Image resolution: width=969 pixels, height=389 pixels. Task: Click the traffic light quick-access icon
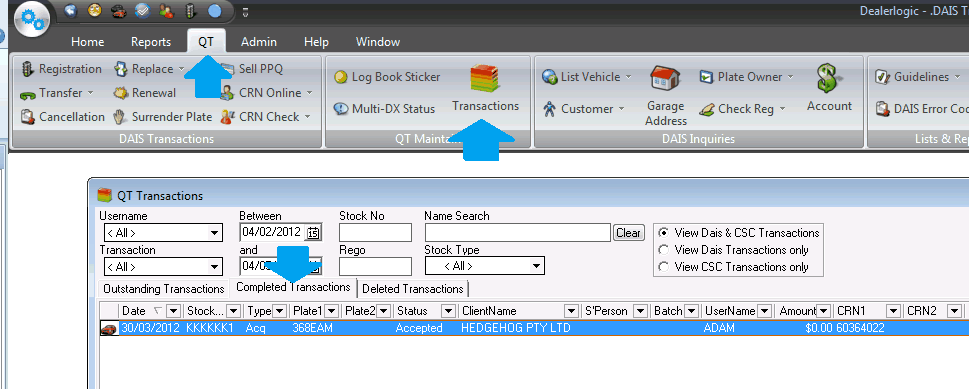190,11
